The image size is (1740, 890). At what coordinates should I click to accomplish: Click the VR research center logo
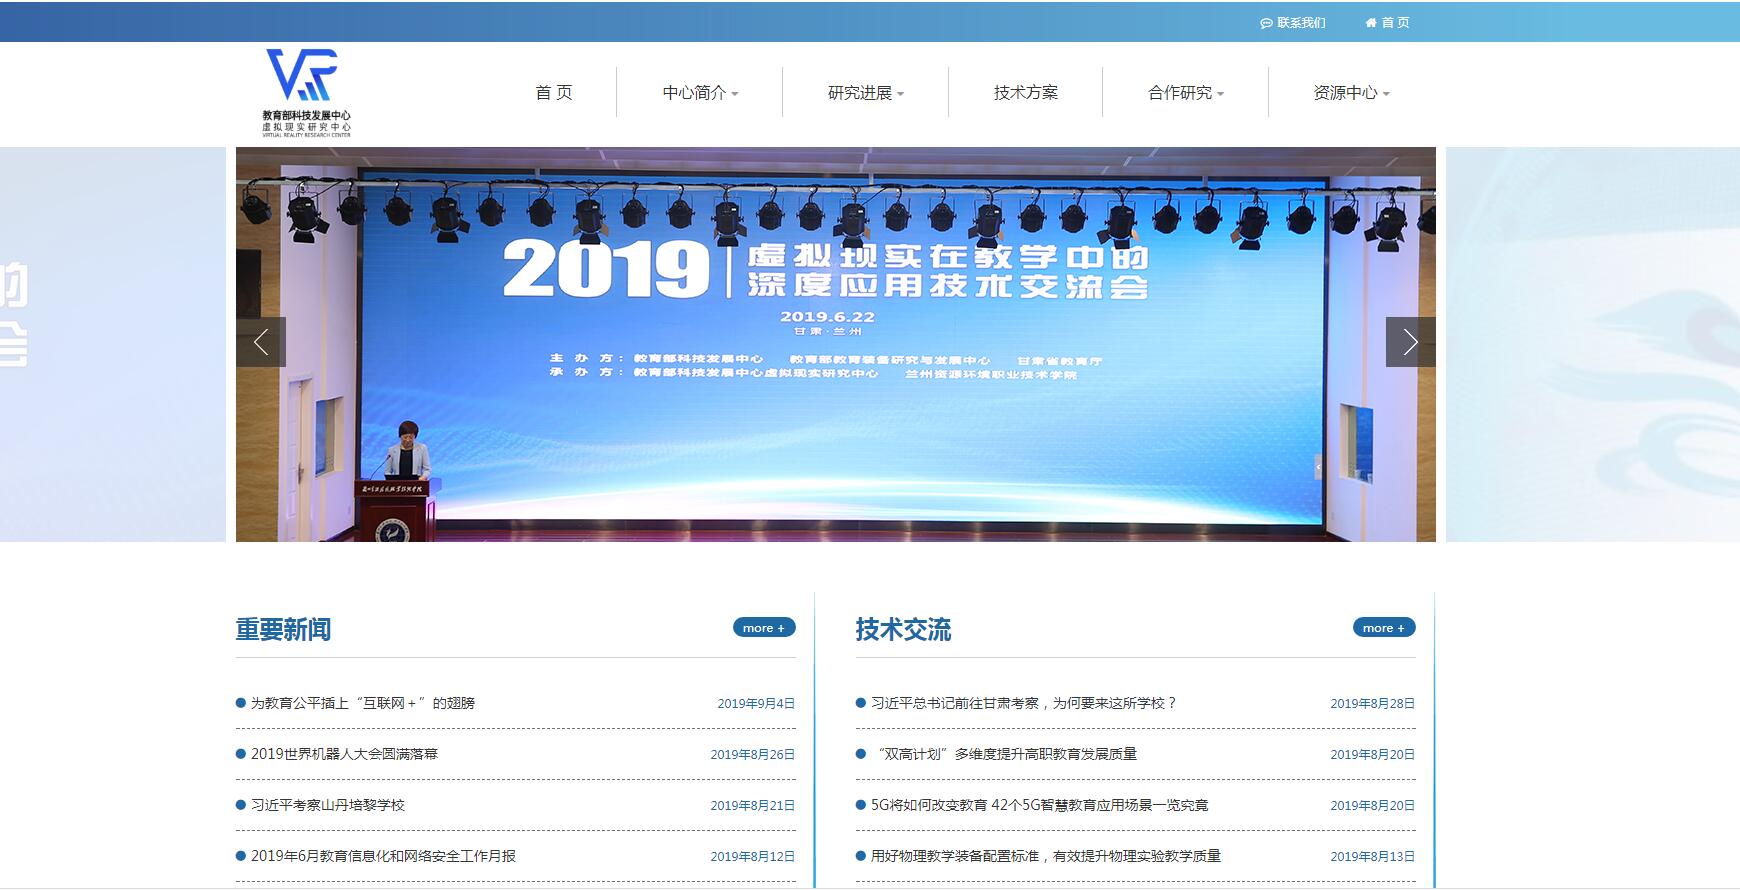point(306,92)
